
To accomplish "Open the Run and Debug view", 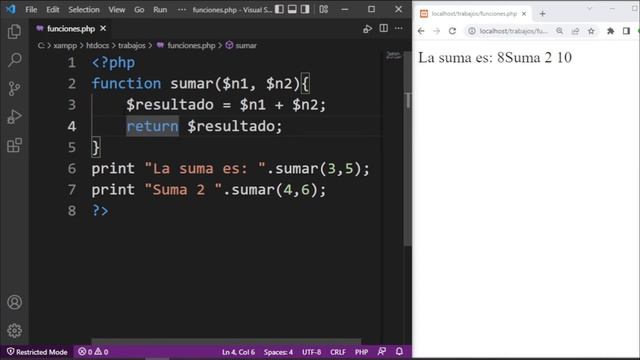I will point(14,117).
